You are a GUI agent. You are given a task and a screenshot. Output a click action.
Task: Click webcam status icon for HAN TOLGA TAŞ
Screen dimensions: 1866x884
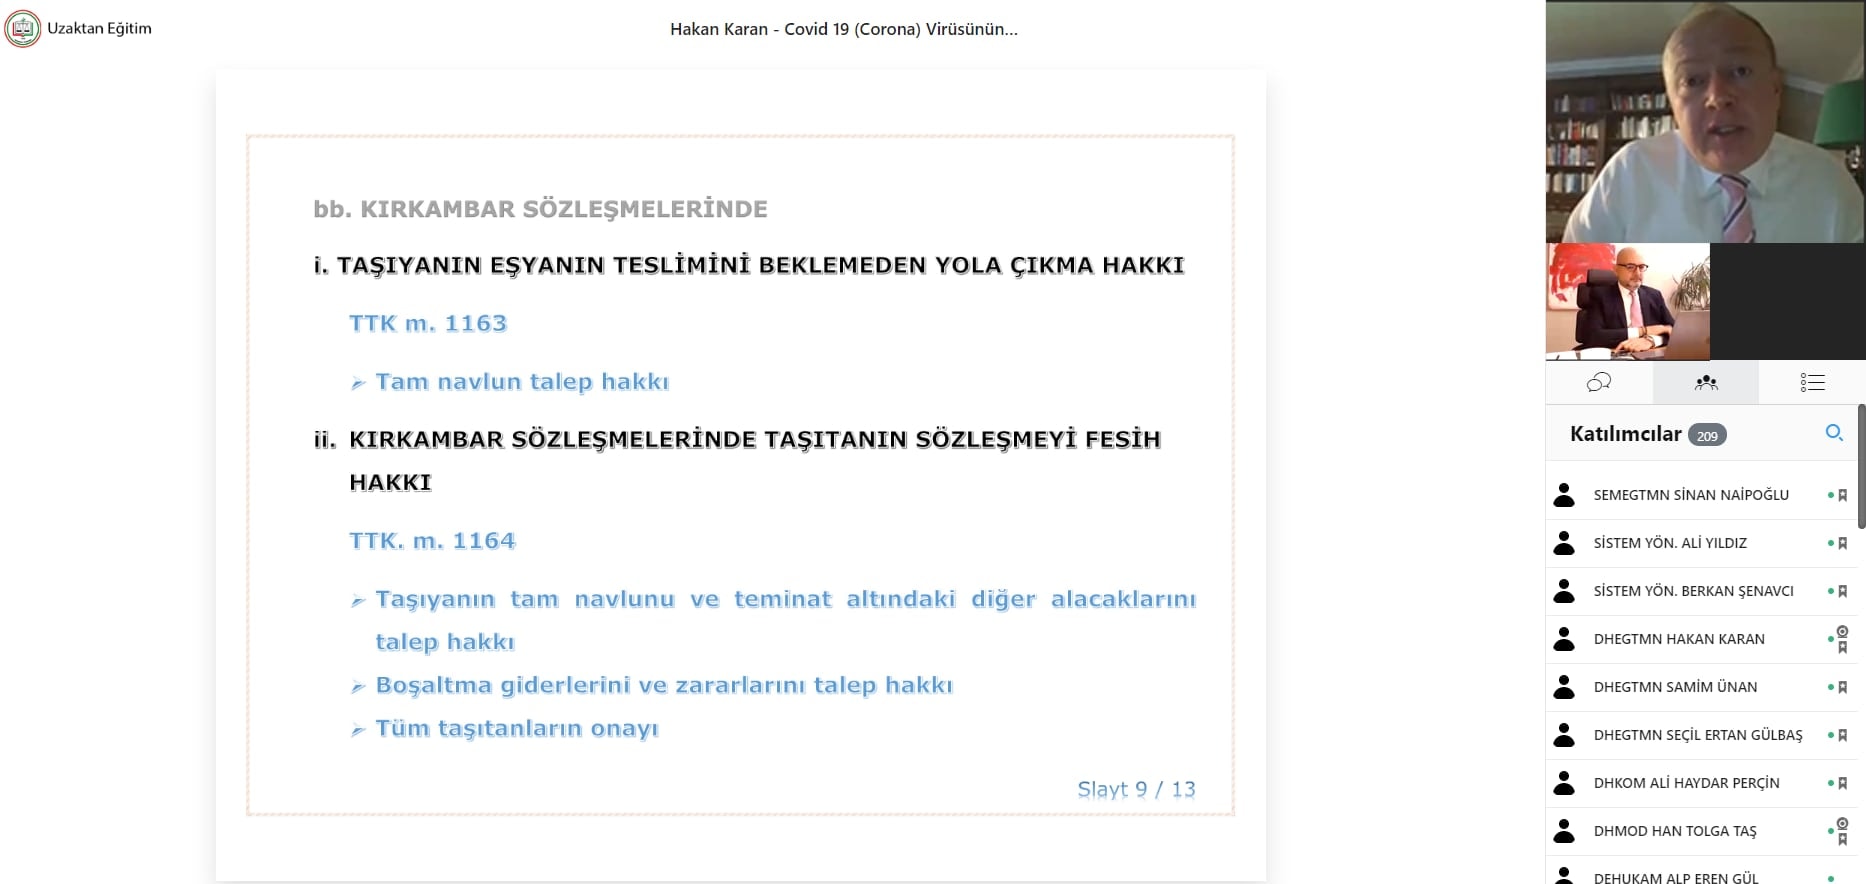1842,823
